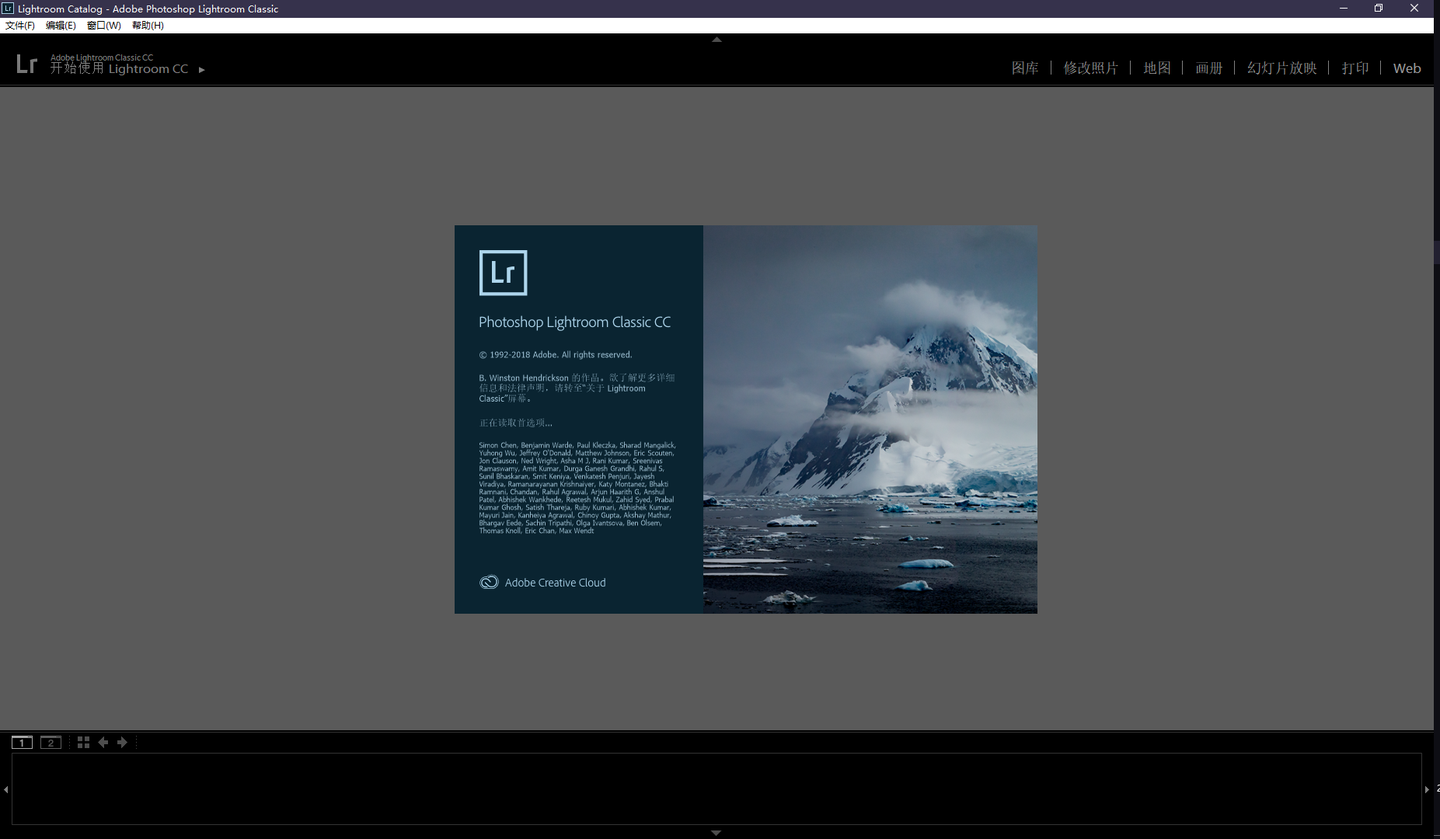Click the 1992-2018 Adobe copyright line
This screenshot has height=839, width=1440.
(x=555, y=355)
